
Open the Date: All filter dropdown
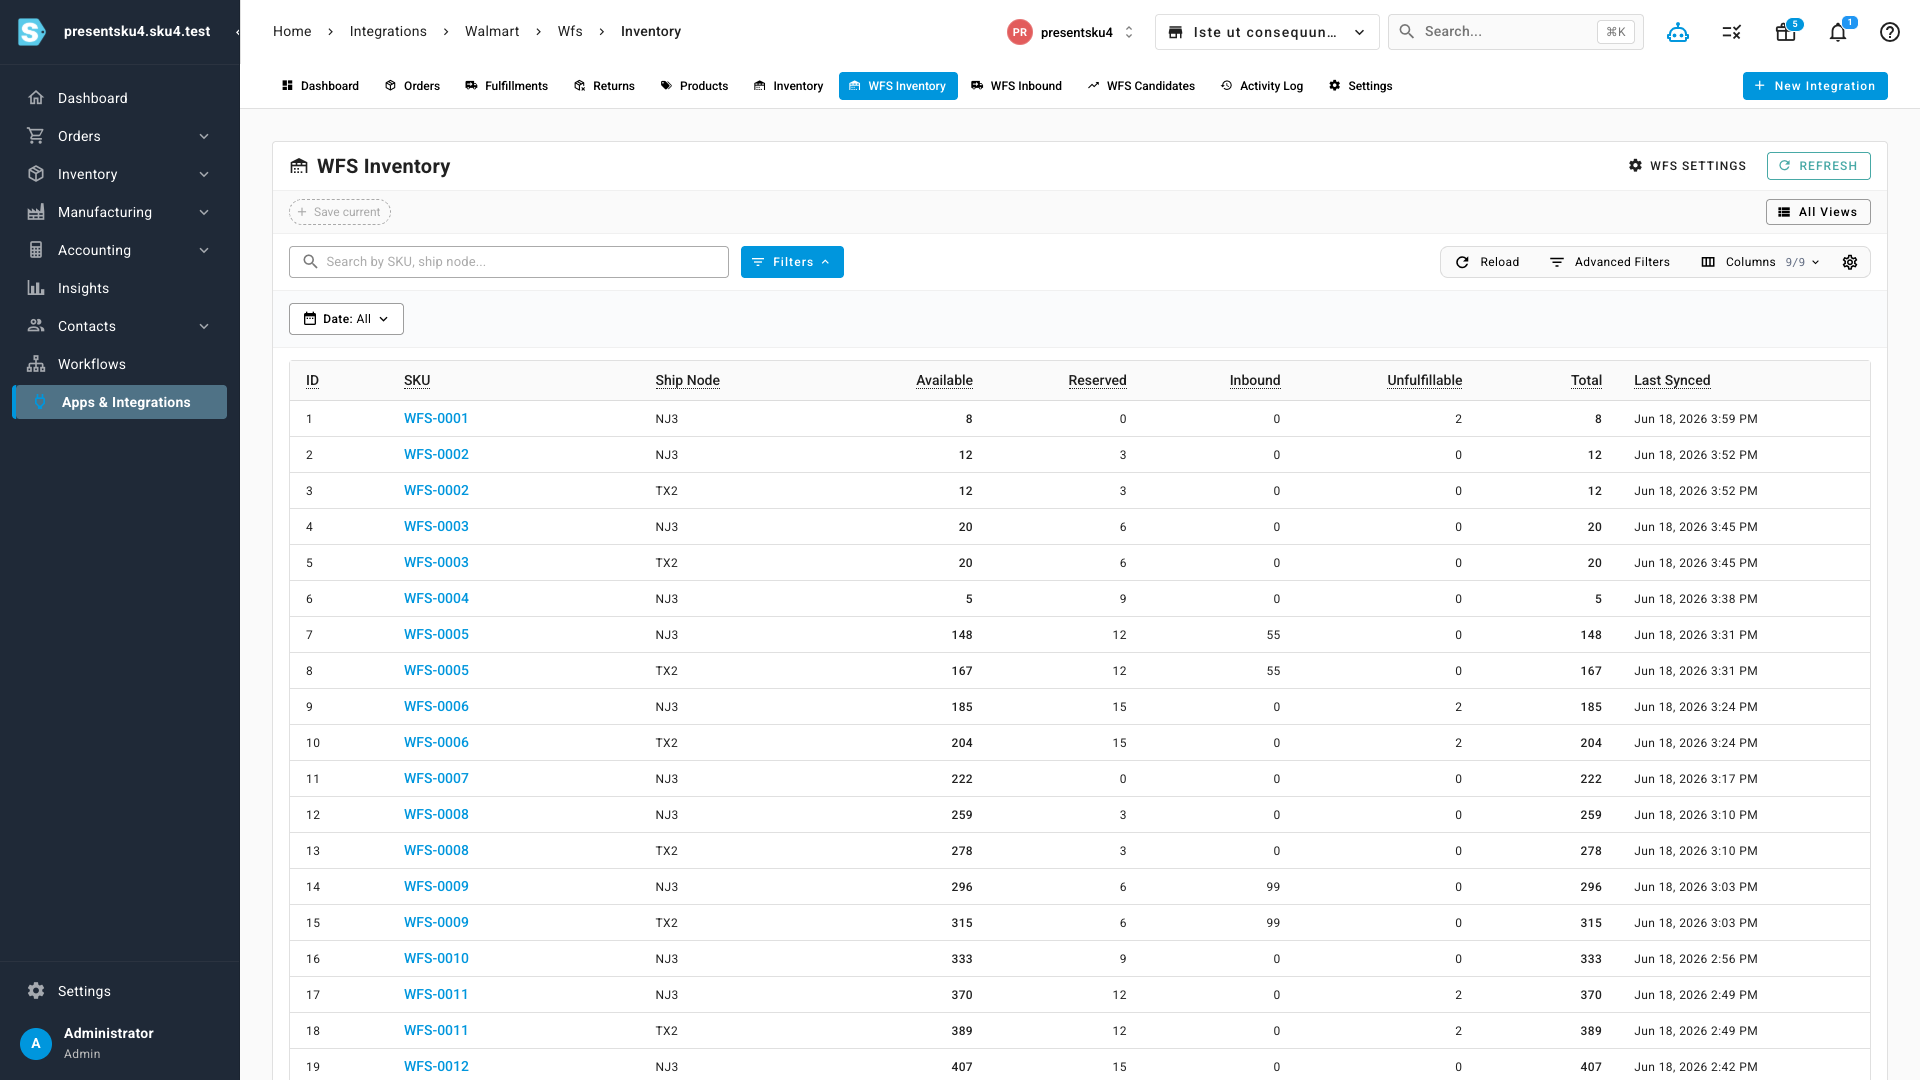coord(346,319)
